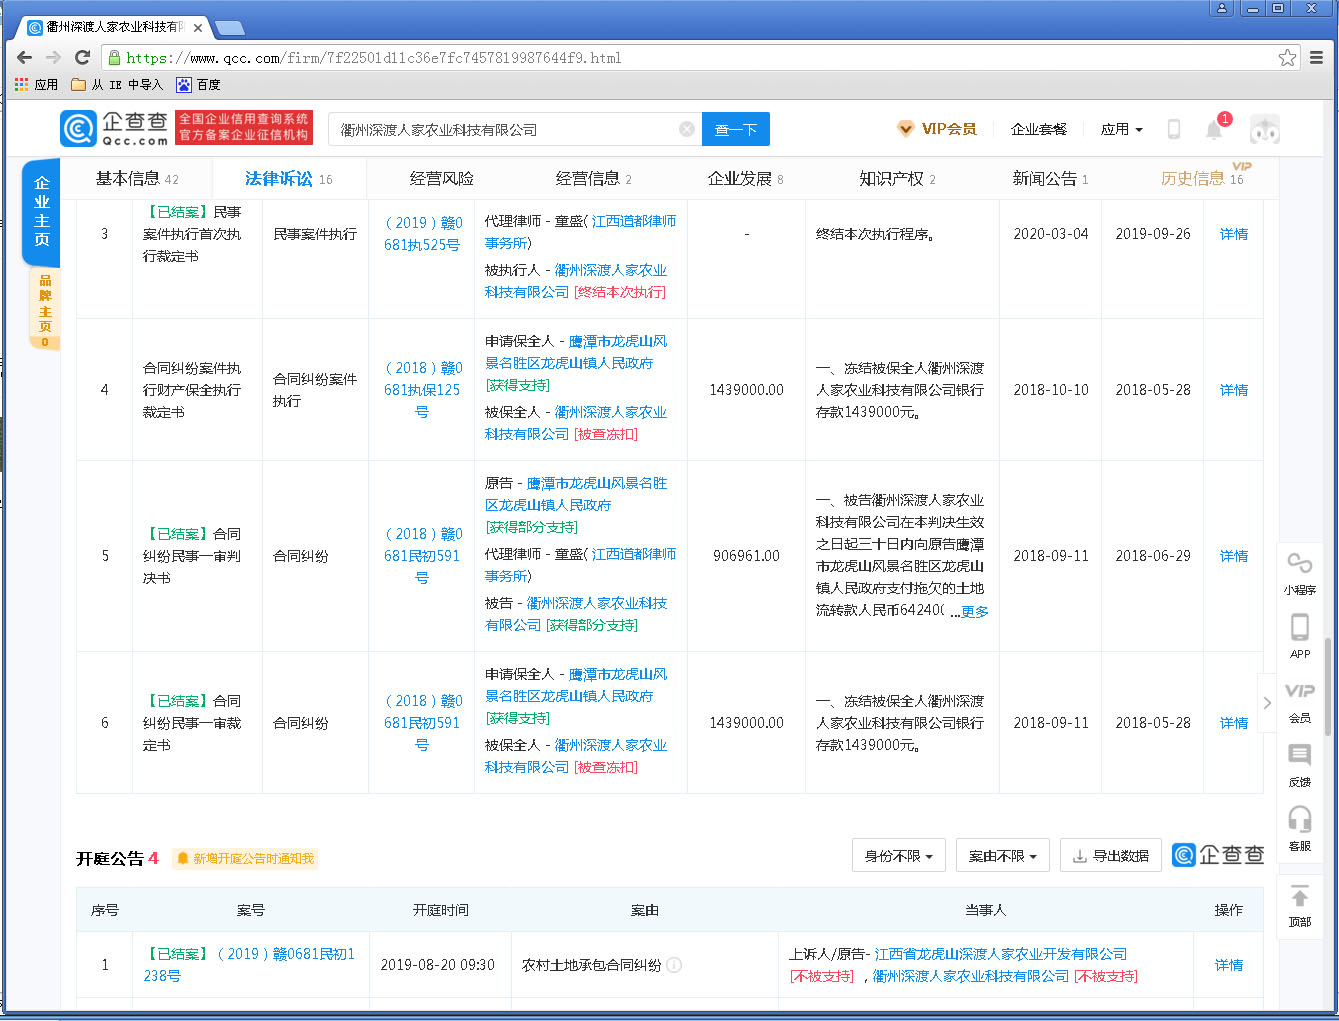
Task: Open case number (2018)赣0681执保125号
Action: (x=422, y=390)
